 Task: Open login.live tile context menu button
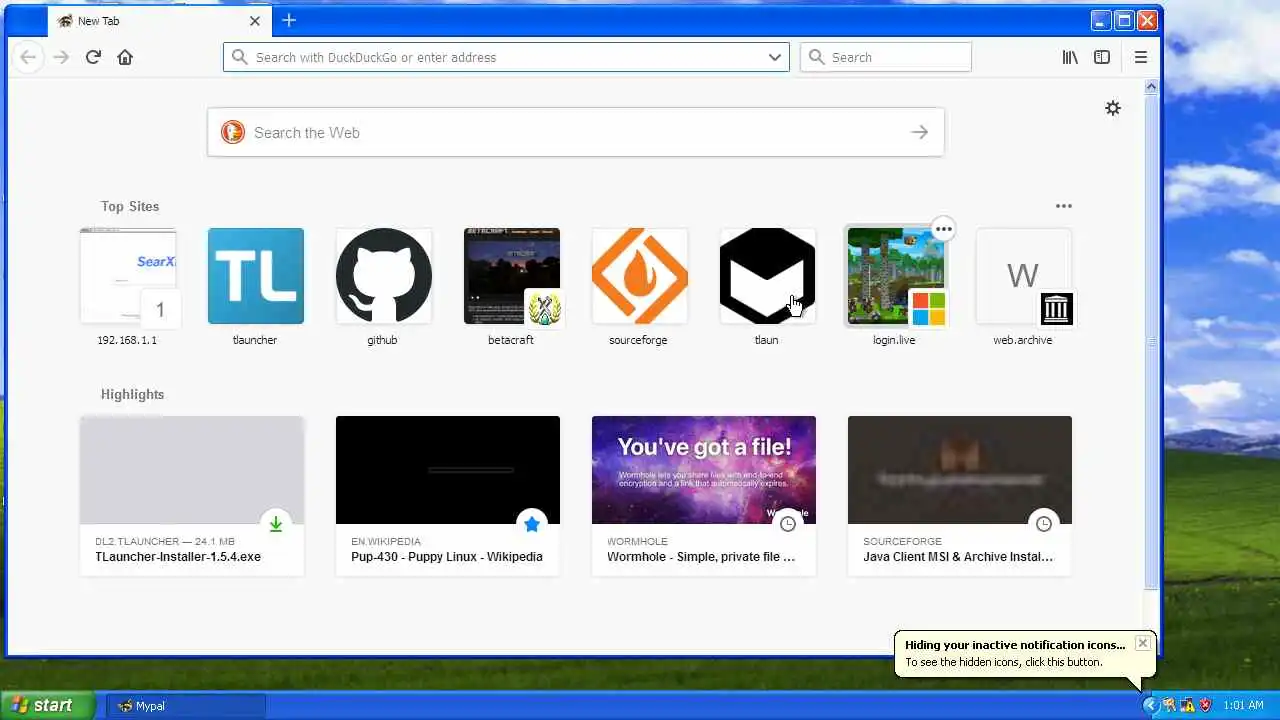(x=943, y=229)
